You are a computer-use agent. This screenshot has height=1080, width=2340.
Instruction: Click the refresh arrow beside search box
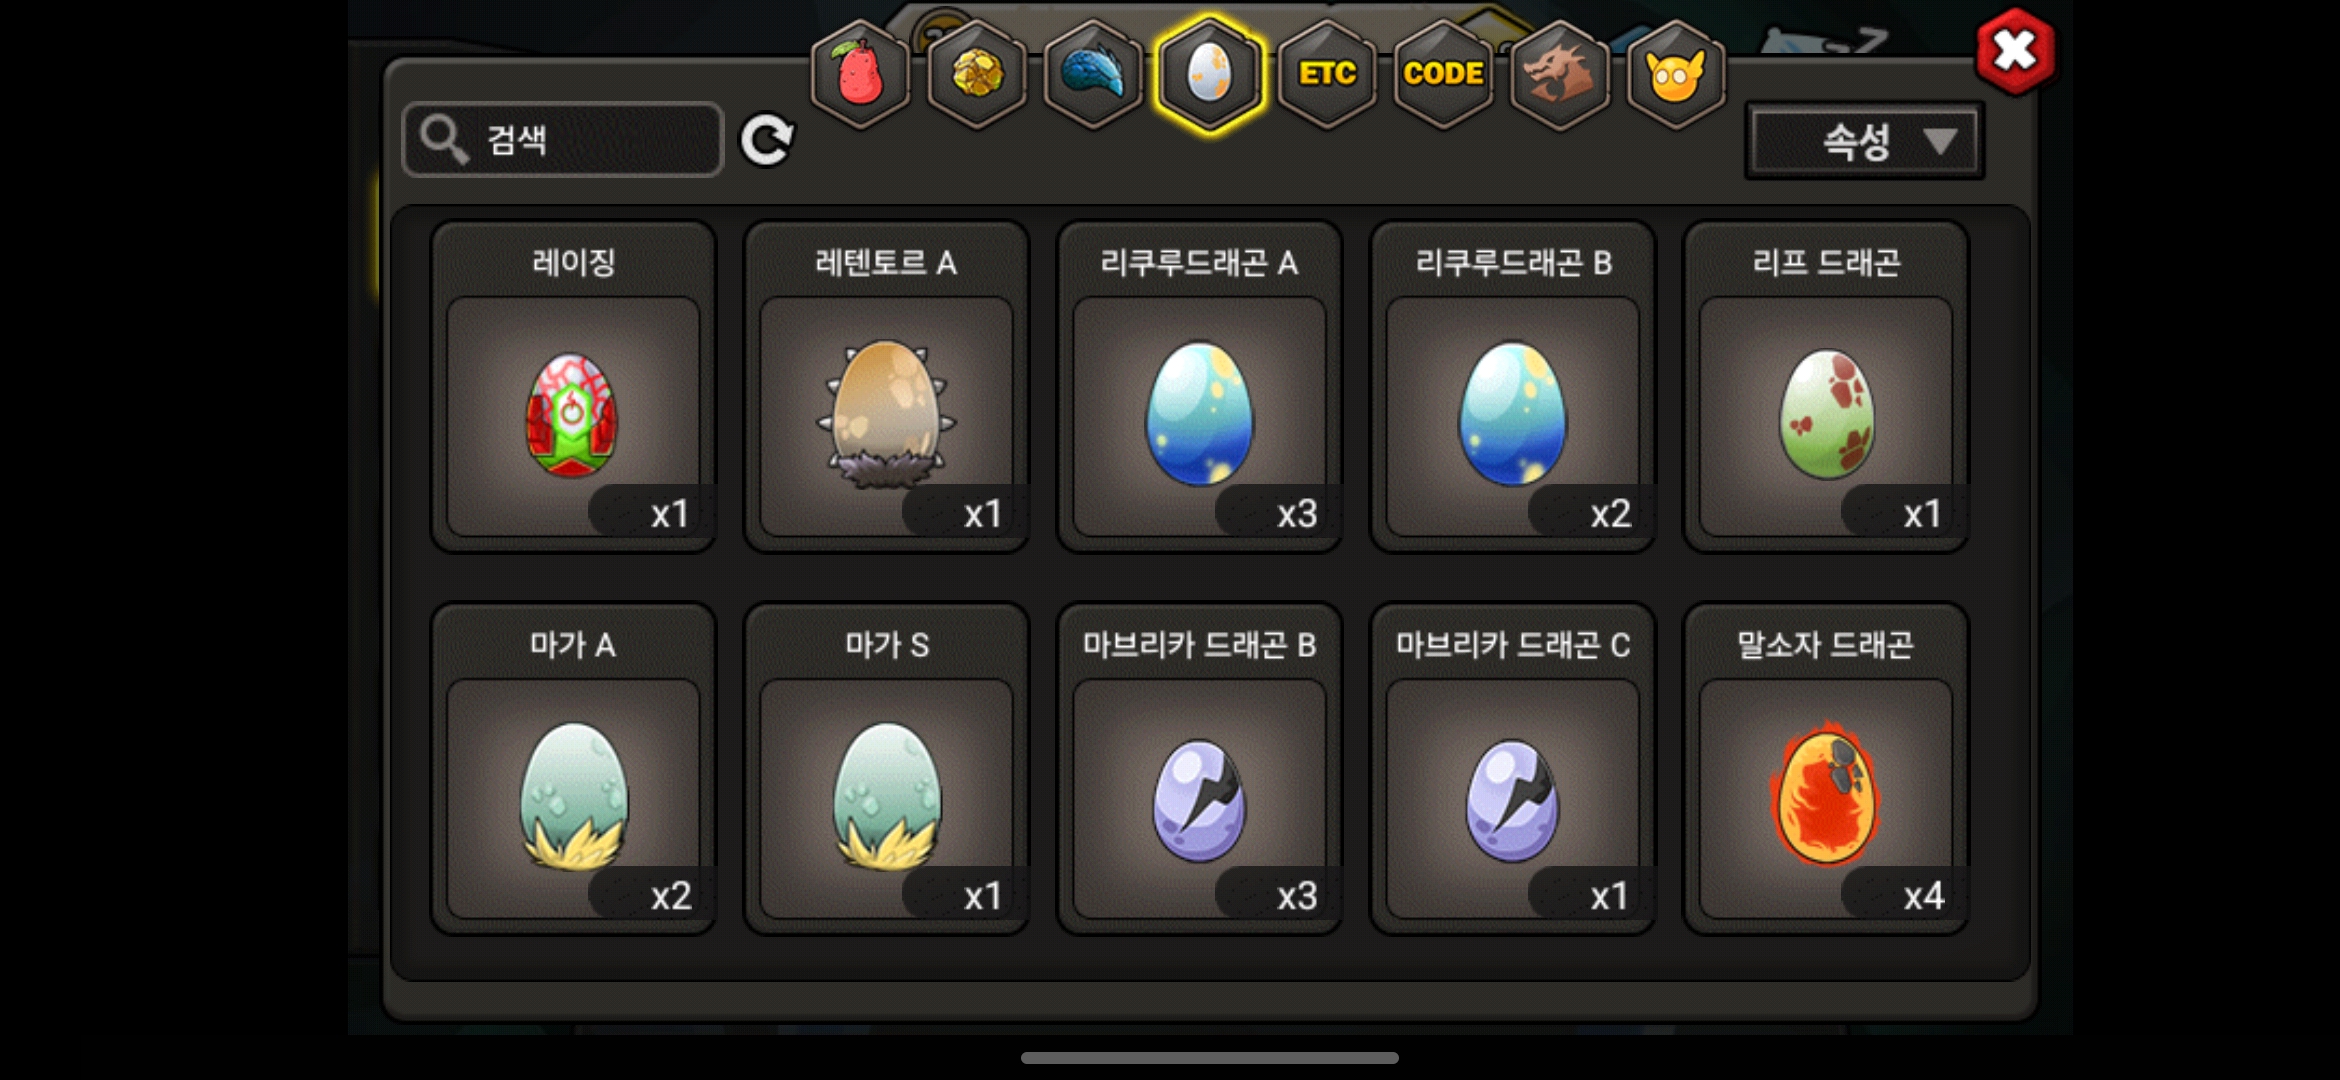pyautogui.click(x=767, y=140)
